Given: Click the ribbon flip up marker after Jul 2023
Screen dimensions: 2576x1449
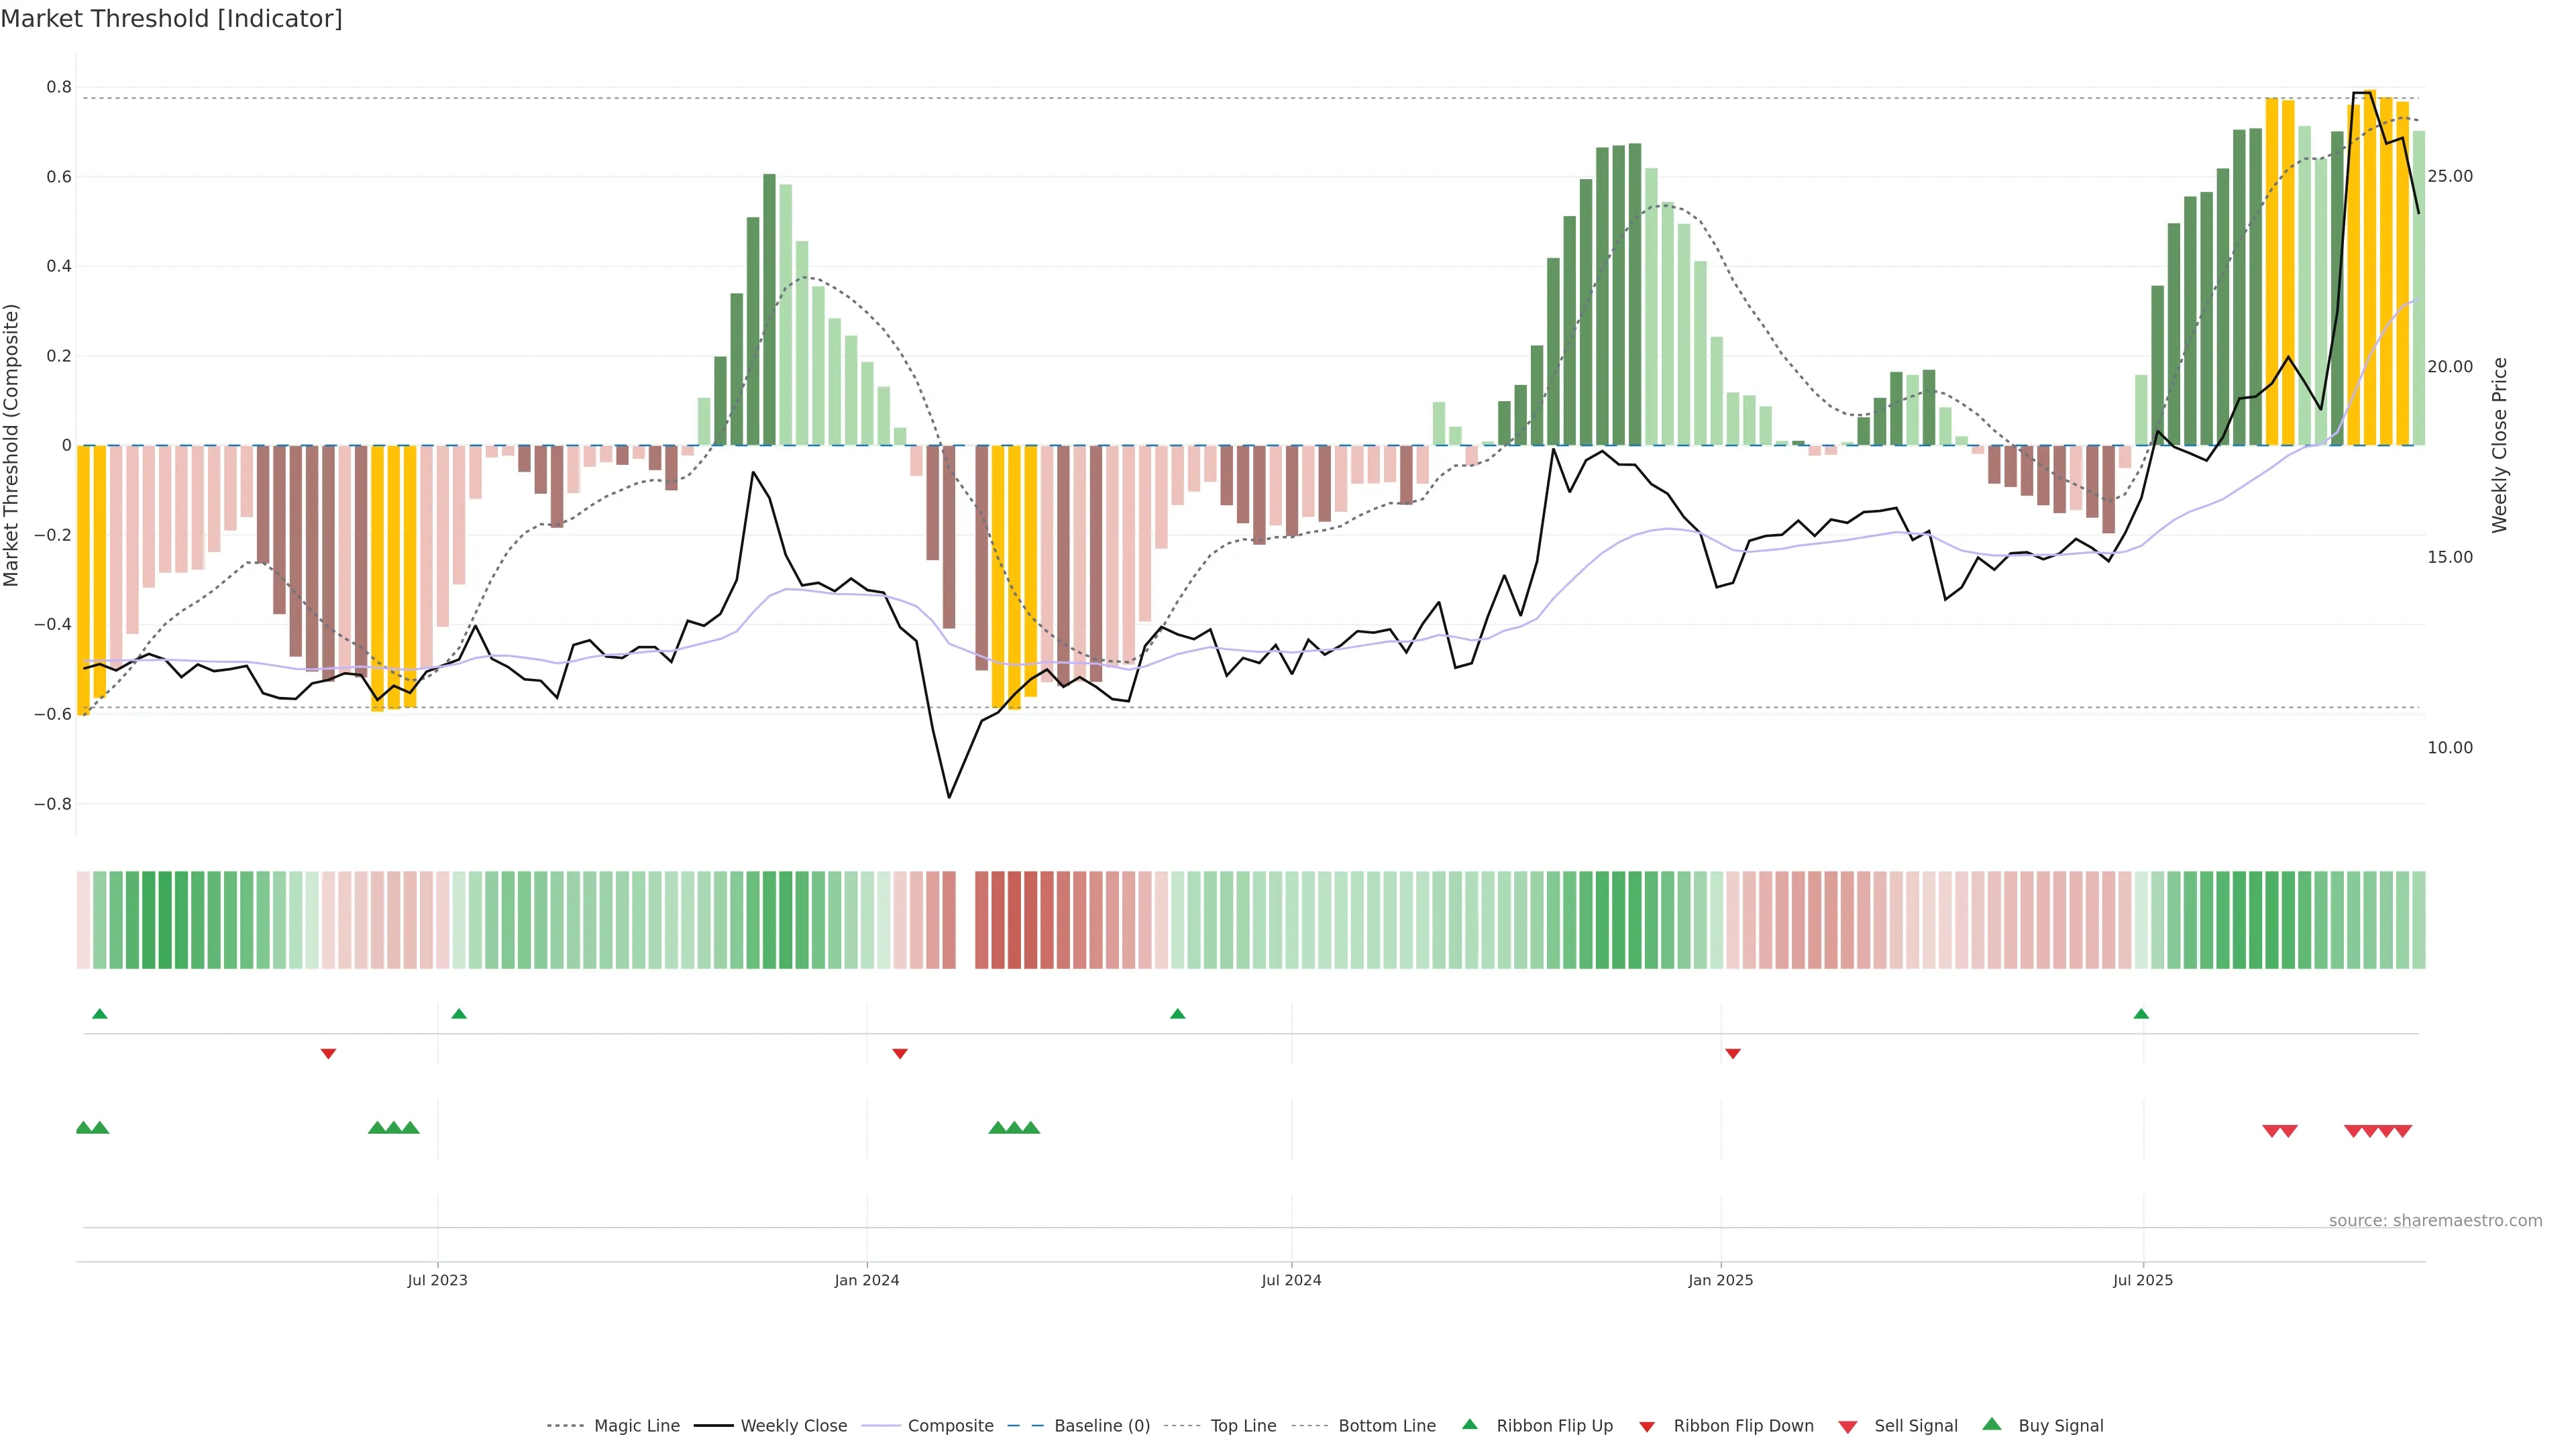Looking at the screenshot, I should 459,1014.
